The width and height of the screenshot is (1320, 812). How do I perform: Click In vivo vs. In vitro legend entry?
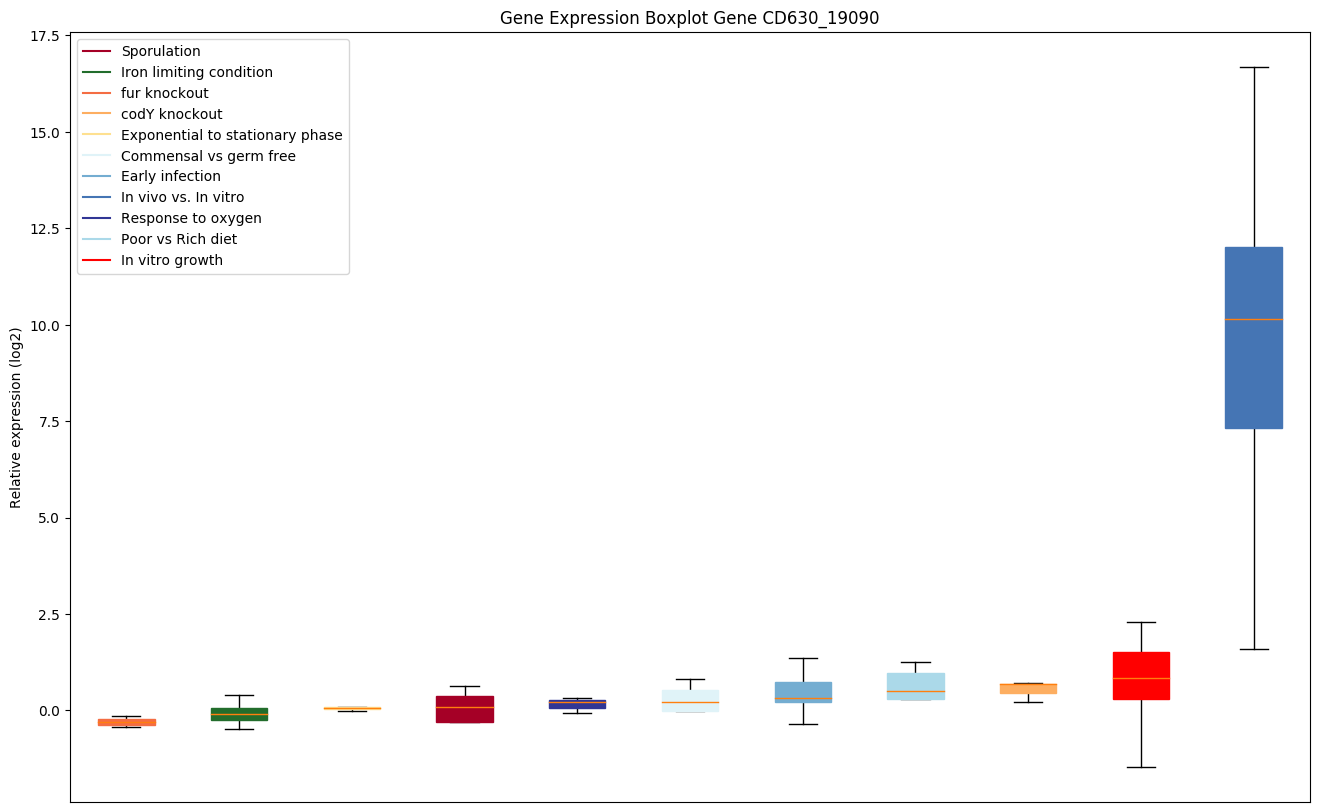[182, 198]
